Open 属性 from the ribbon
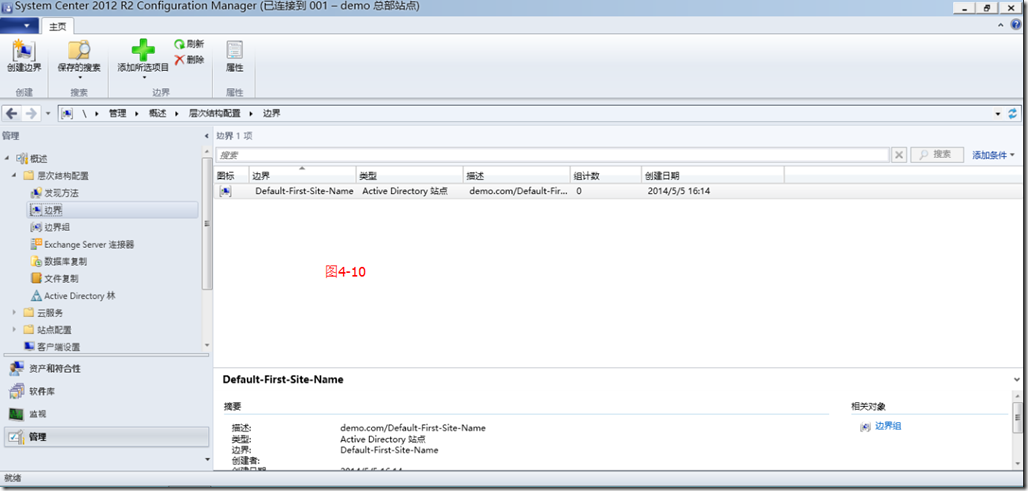The height and width of the screenshot is (491, 1028). pos(234,56)
